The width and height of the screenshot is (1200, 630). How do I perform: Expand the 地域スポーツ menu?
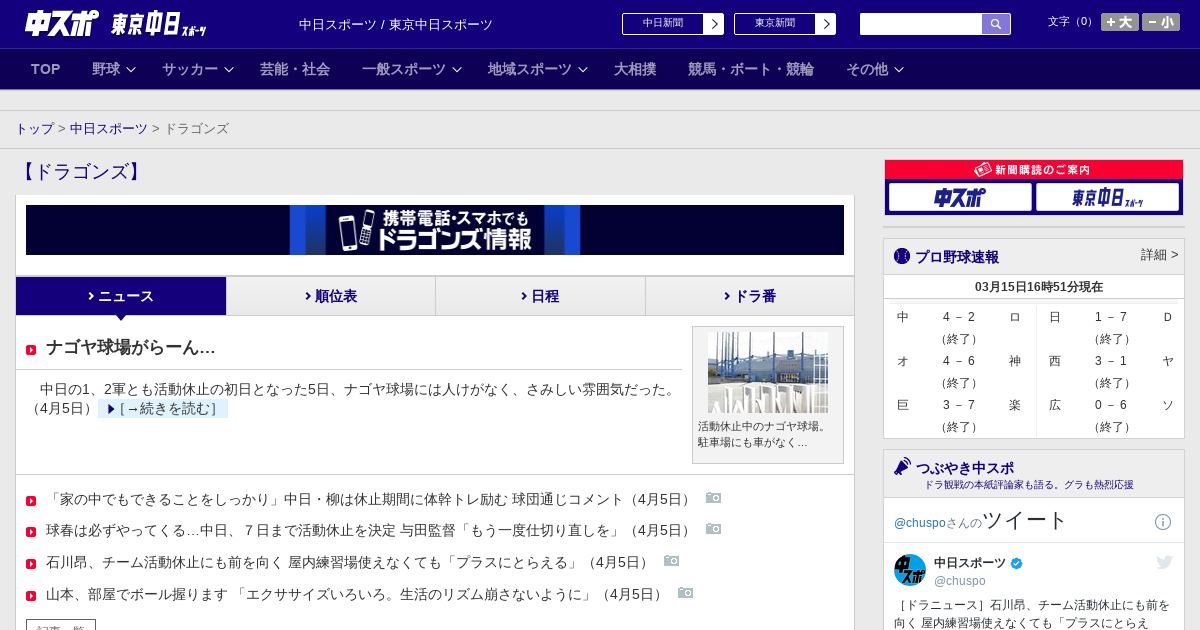click(x=537, y=69)
